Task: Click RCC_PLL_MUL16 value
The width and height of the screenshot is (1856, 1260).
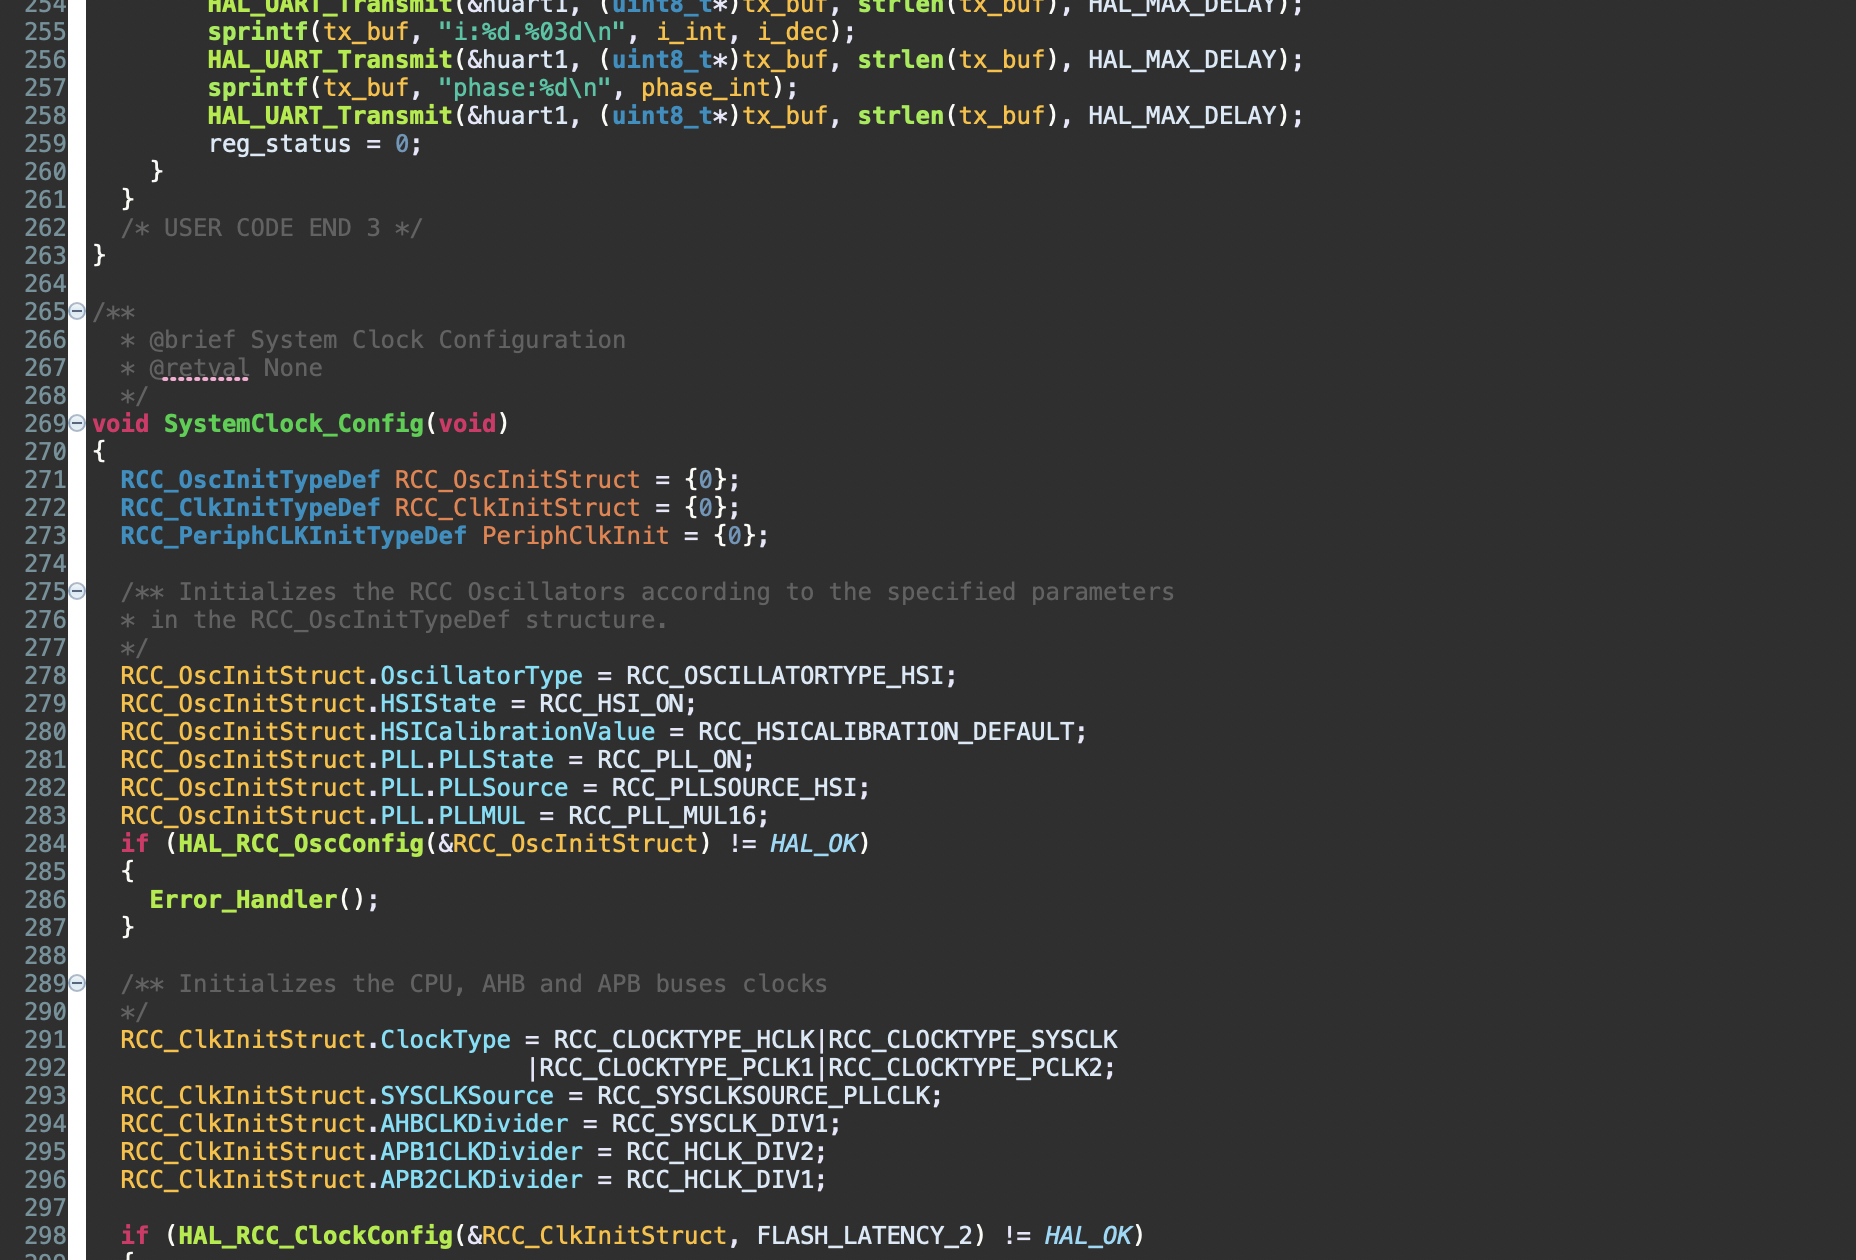Action: tap(662, 816)
